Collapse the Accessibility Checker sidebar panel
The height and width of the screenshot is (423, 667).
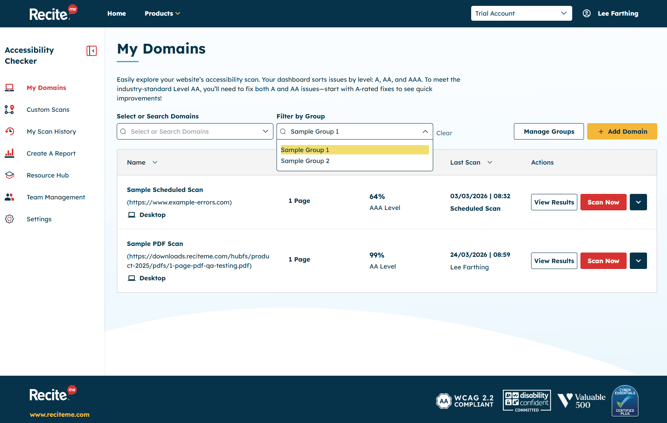91,51
